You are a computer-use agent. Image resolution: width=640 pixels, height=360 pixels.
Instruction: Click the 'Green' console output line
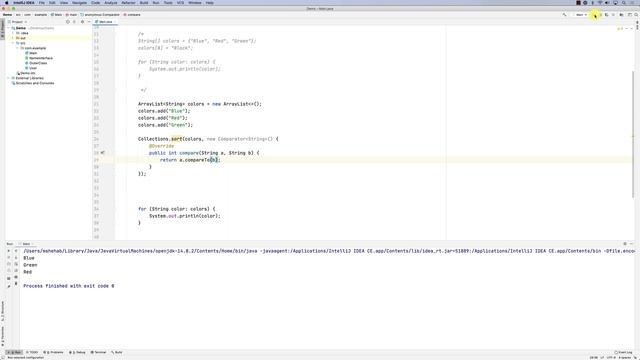(x=30, y=265)
